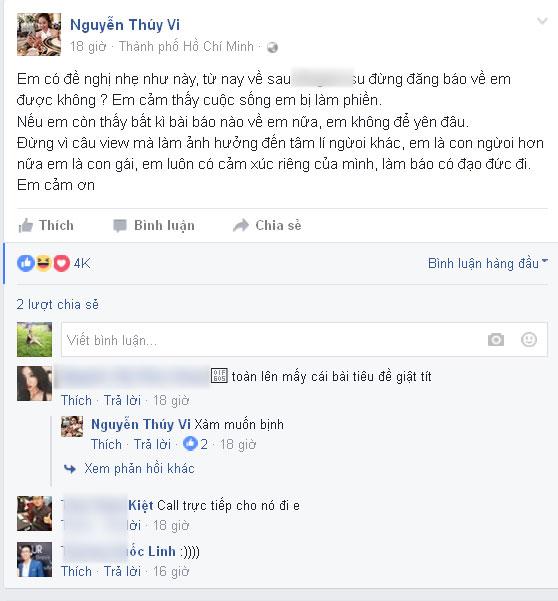558x601 pixels.
Task: Open the post options chevron menu
Action: [542, 21]
